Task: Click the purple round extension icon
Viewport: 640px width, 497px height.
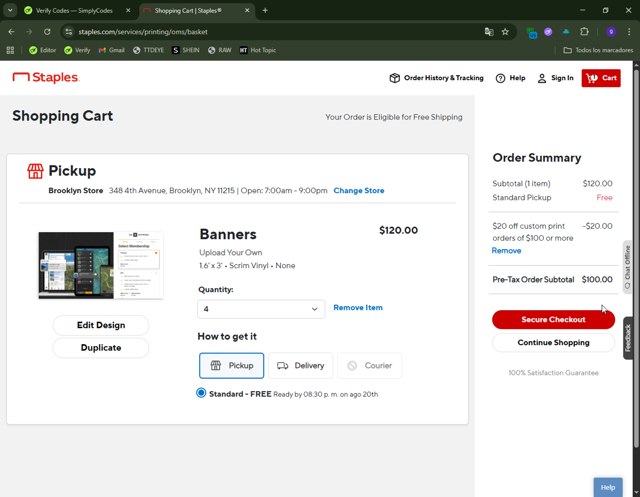Action: tap(548, 32)
